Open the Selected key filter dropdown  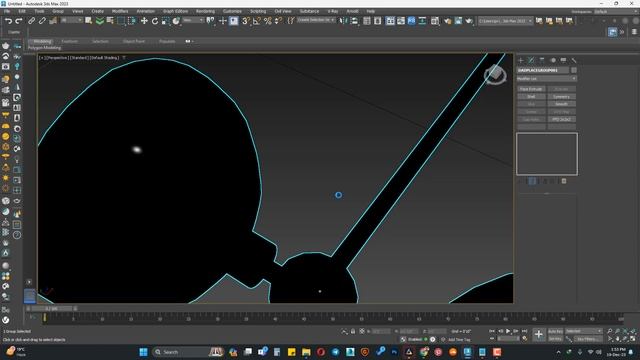[583, 331]
